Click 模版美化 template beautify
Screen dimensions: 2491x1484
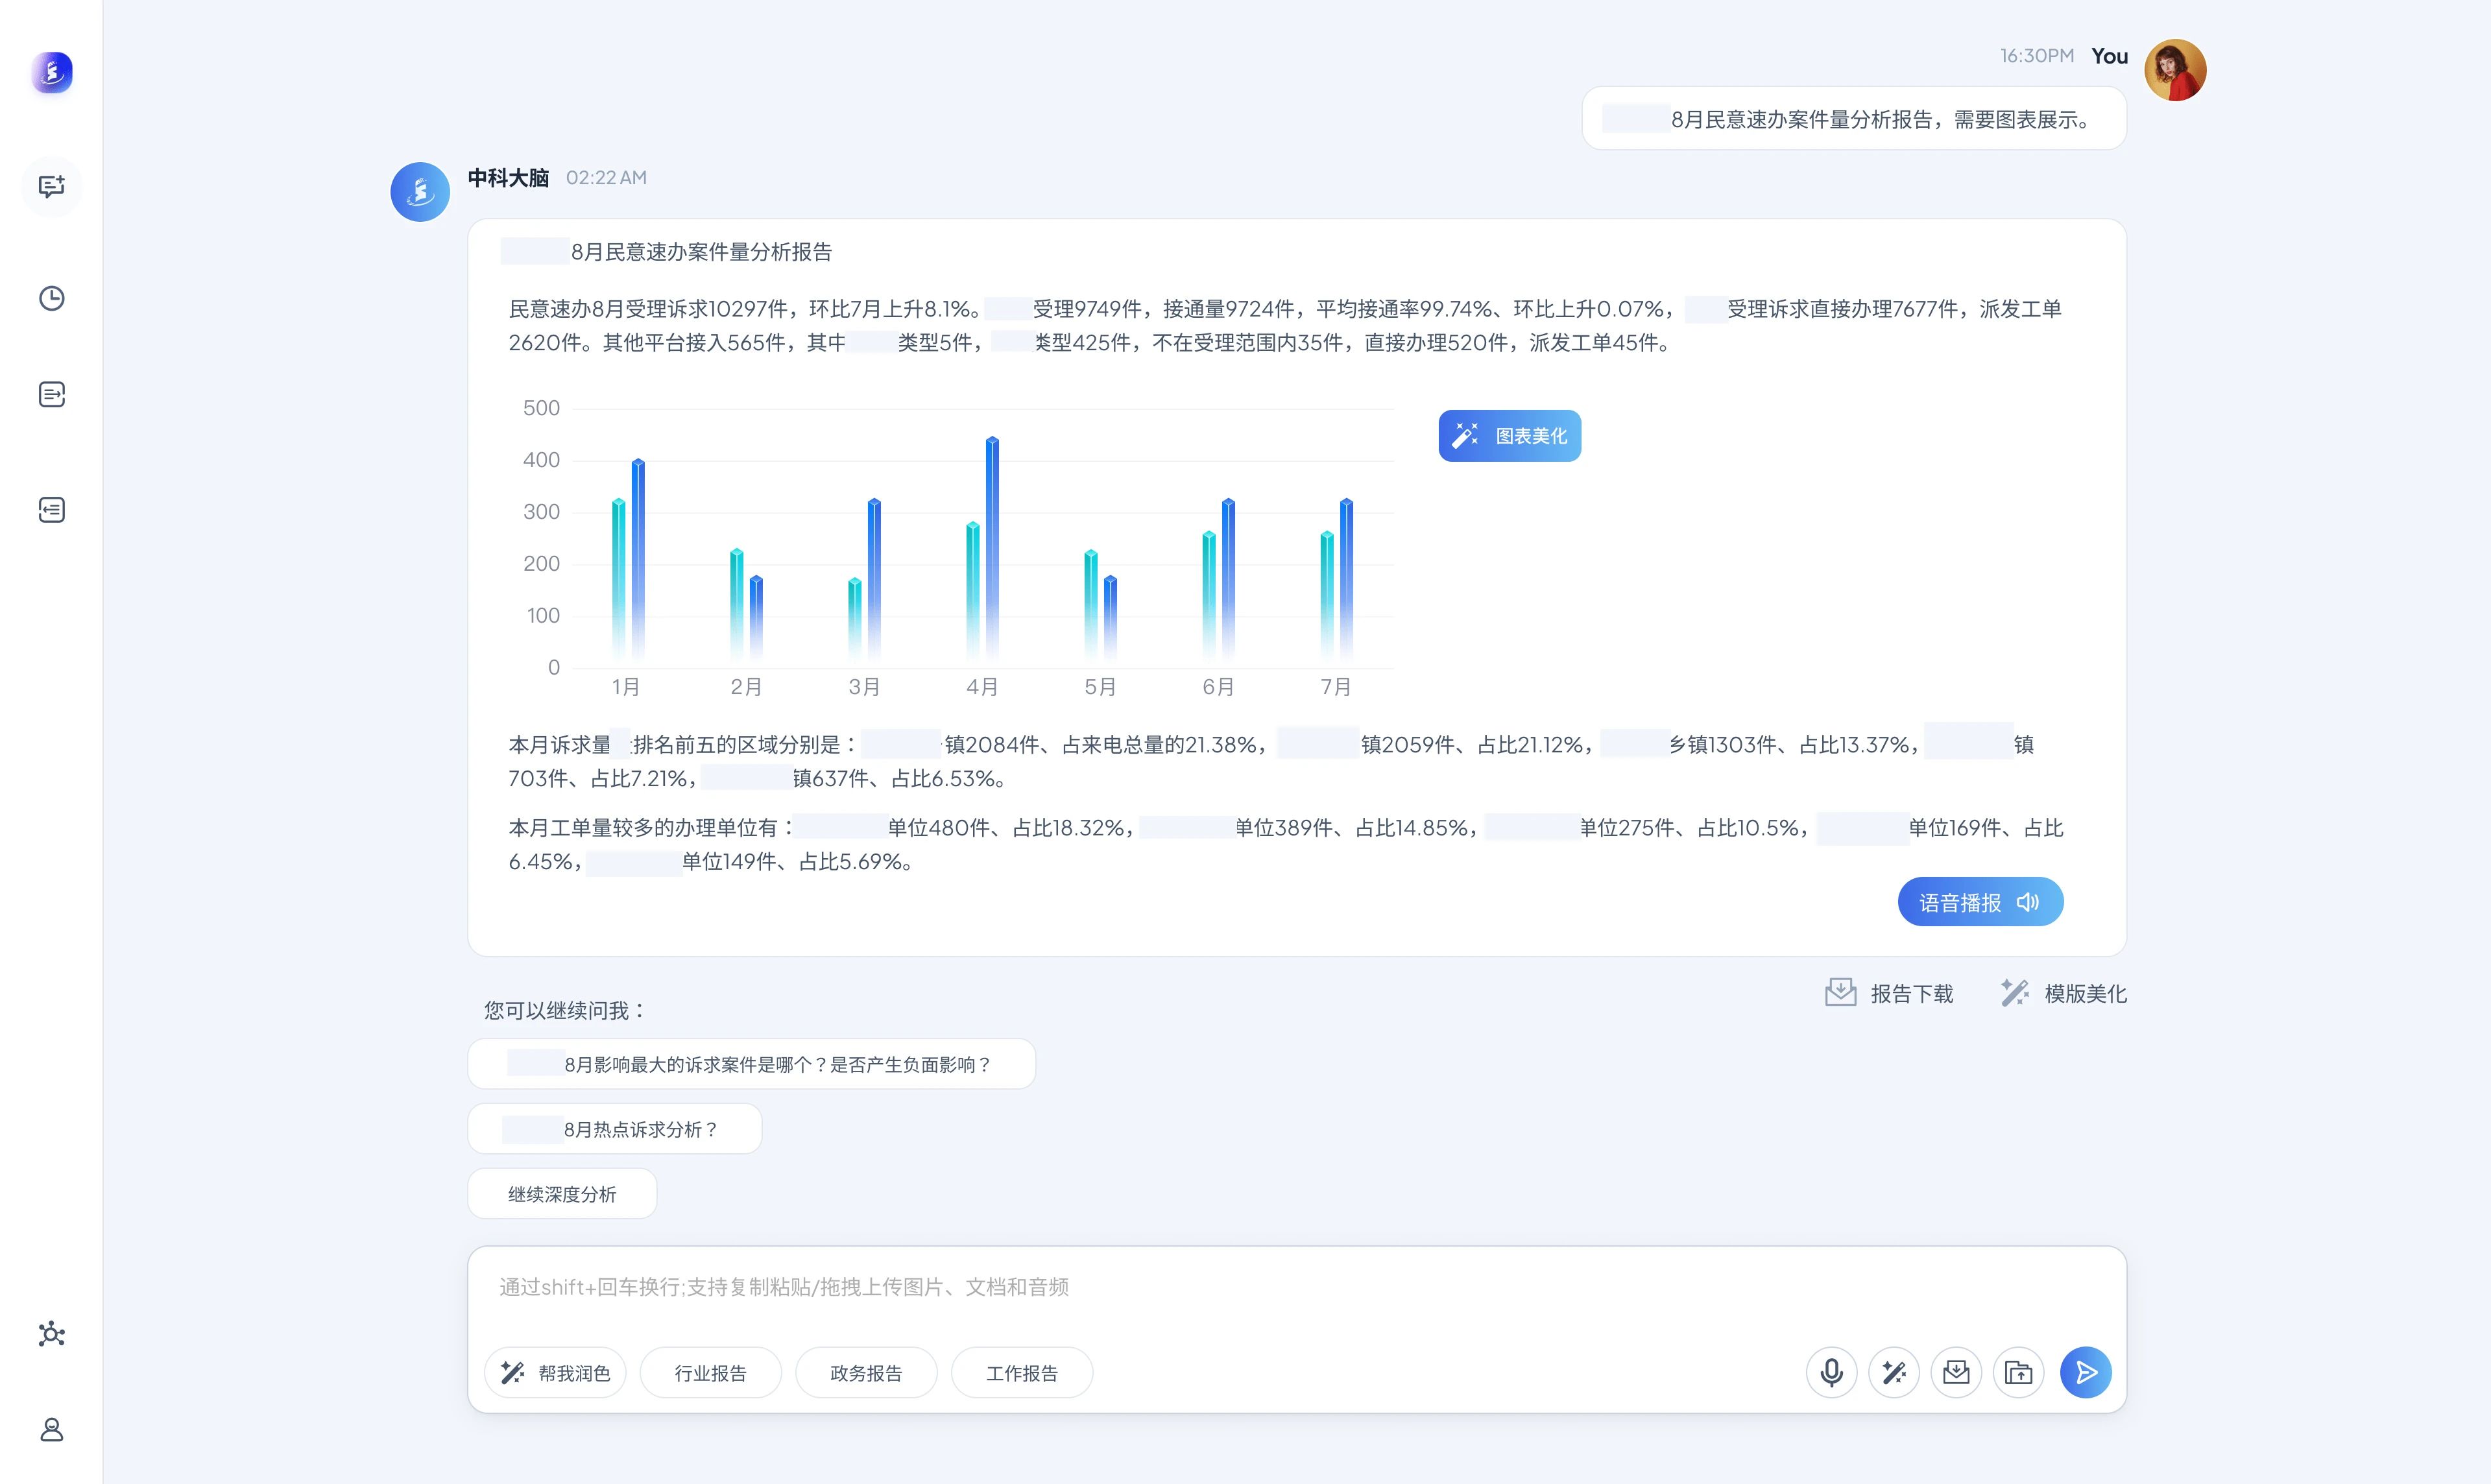(x=2063, y=993)
